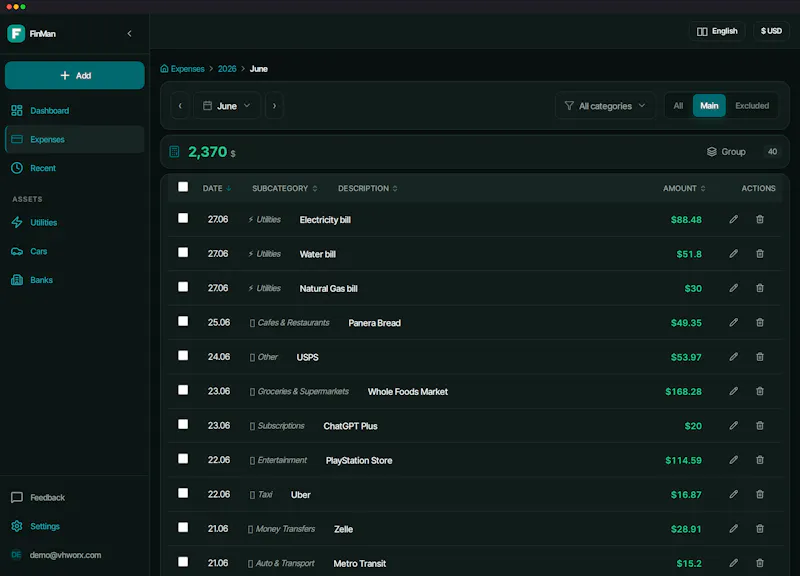Switch to the Main filter tab
The width and height of the screenshot is (800, 576).
(709, 106)
